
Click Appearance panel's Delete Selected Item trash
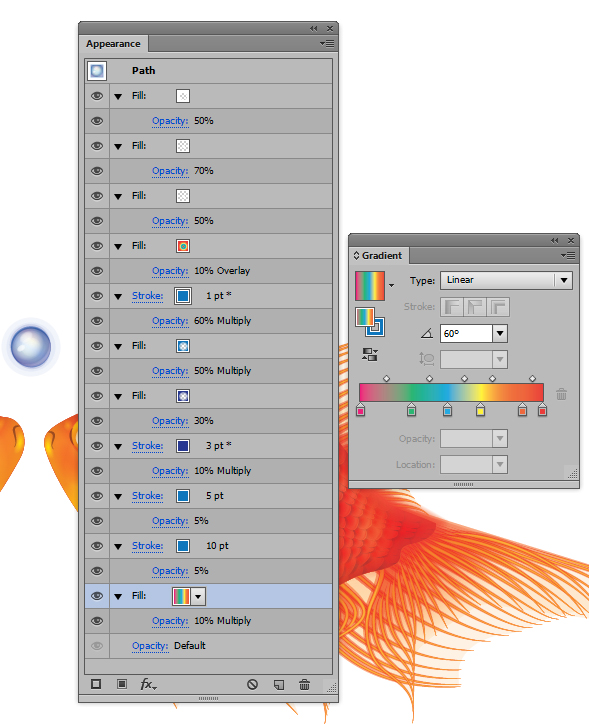(x=304, y=684)
